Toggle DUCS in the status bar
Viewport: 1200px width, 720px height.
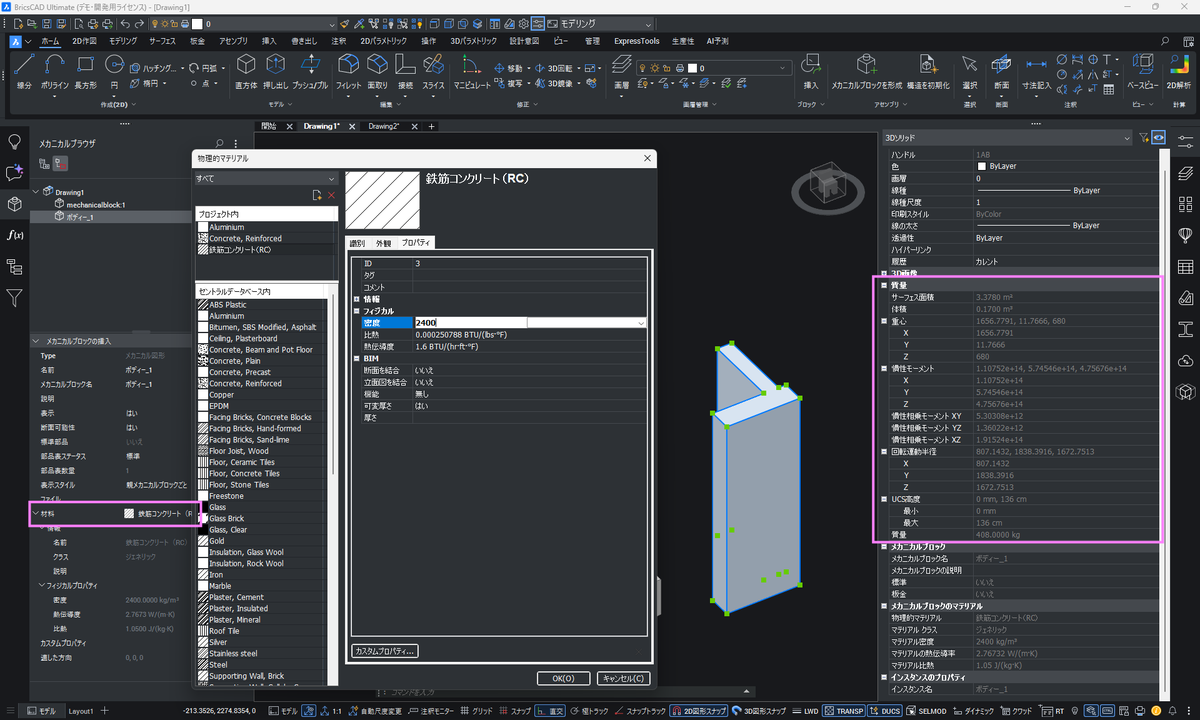click(885, 711)
